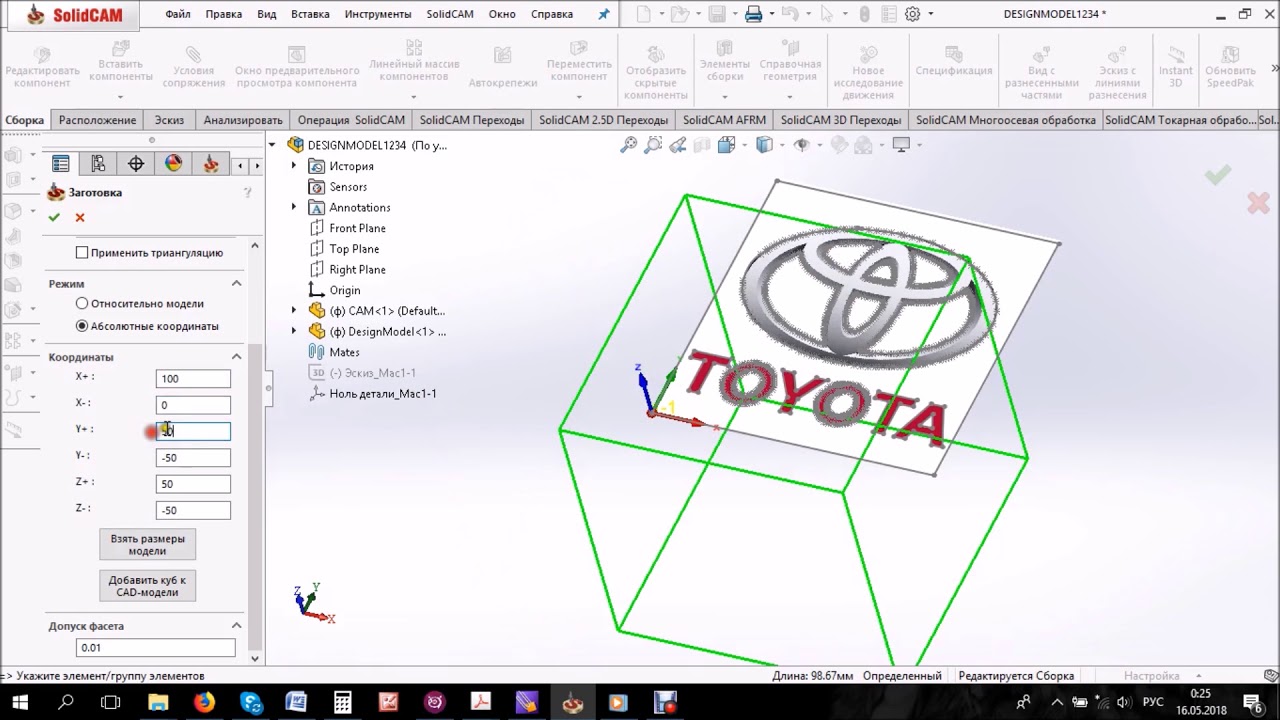1280x720 pixels.
Task: Click the Display Style icon
Action: coord(765,145)
